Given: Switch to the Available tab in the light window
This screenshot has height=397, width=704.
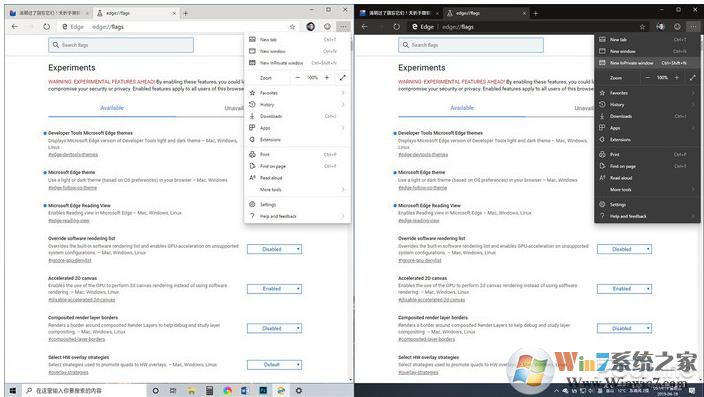Looking at the screenshot, I should tap(112, 108).
